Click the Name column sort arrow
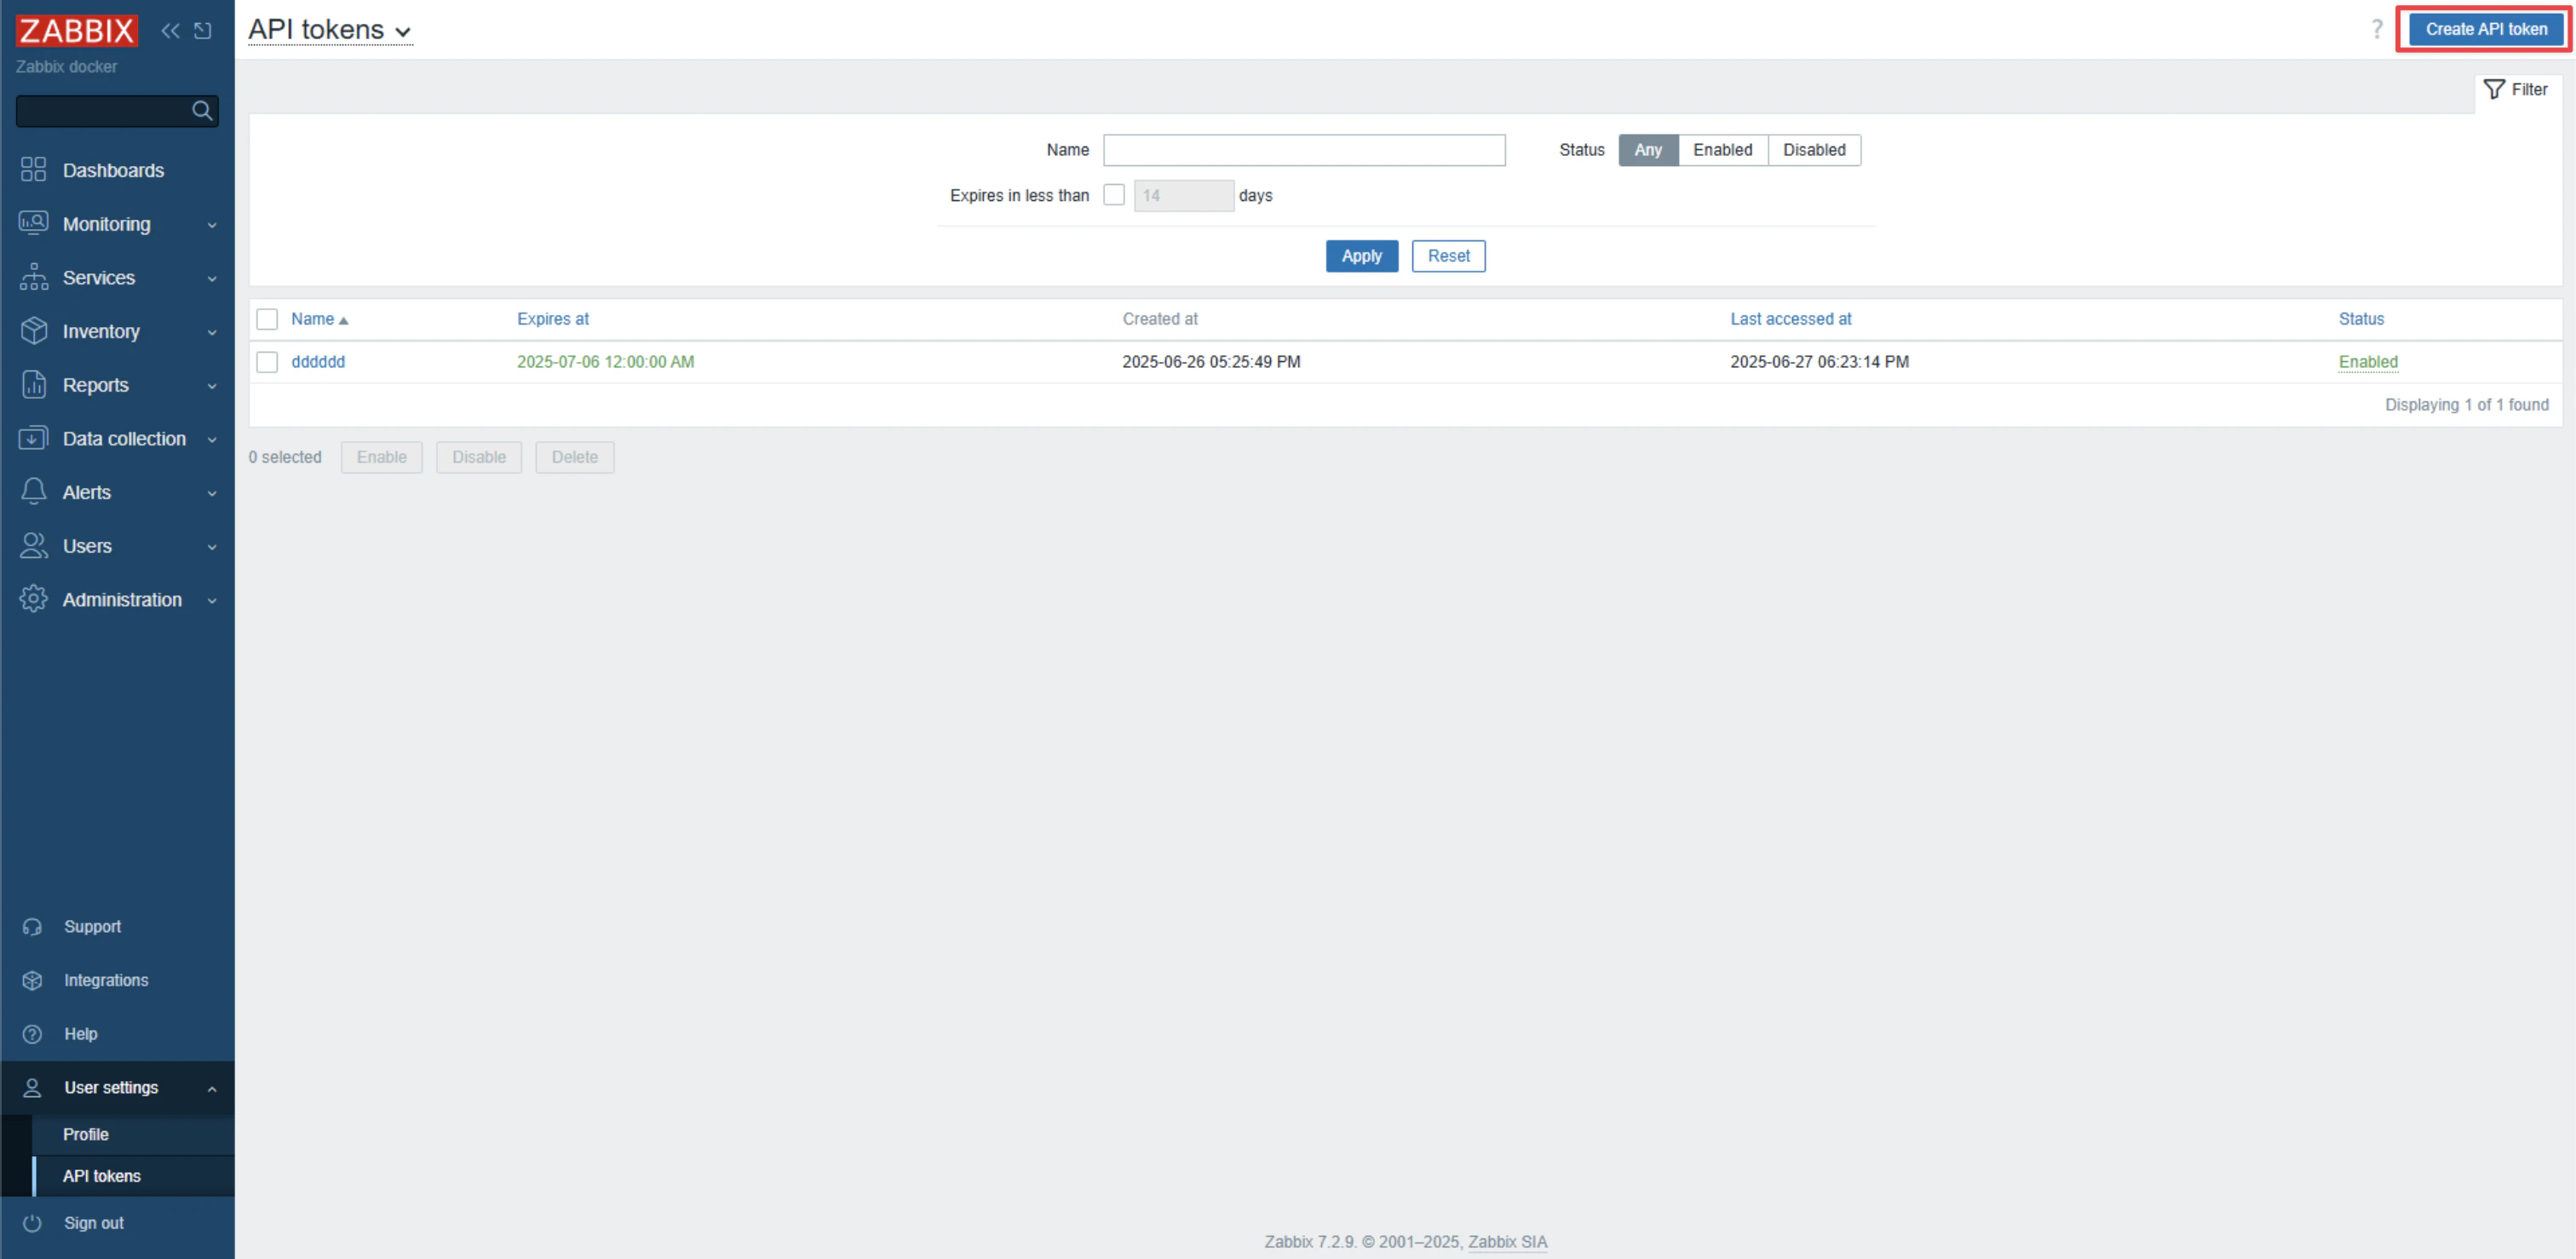The height and width of the screenshot is (1259, 2576). click(x=343, y=321)
